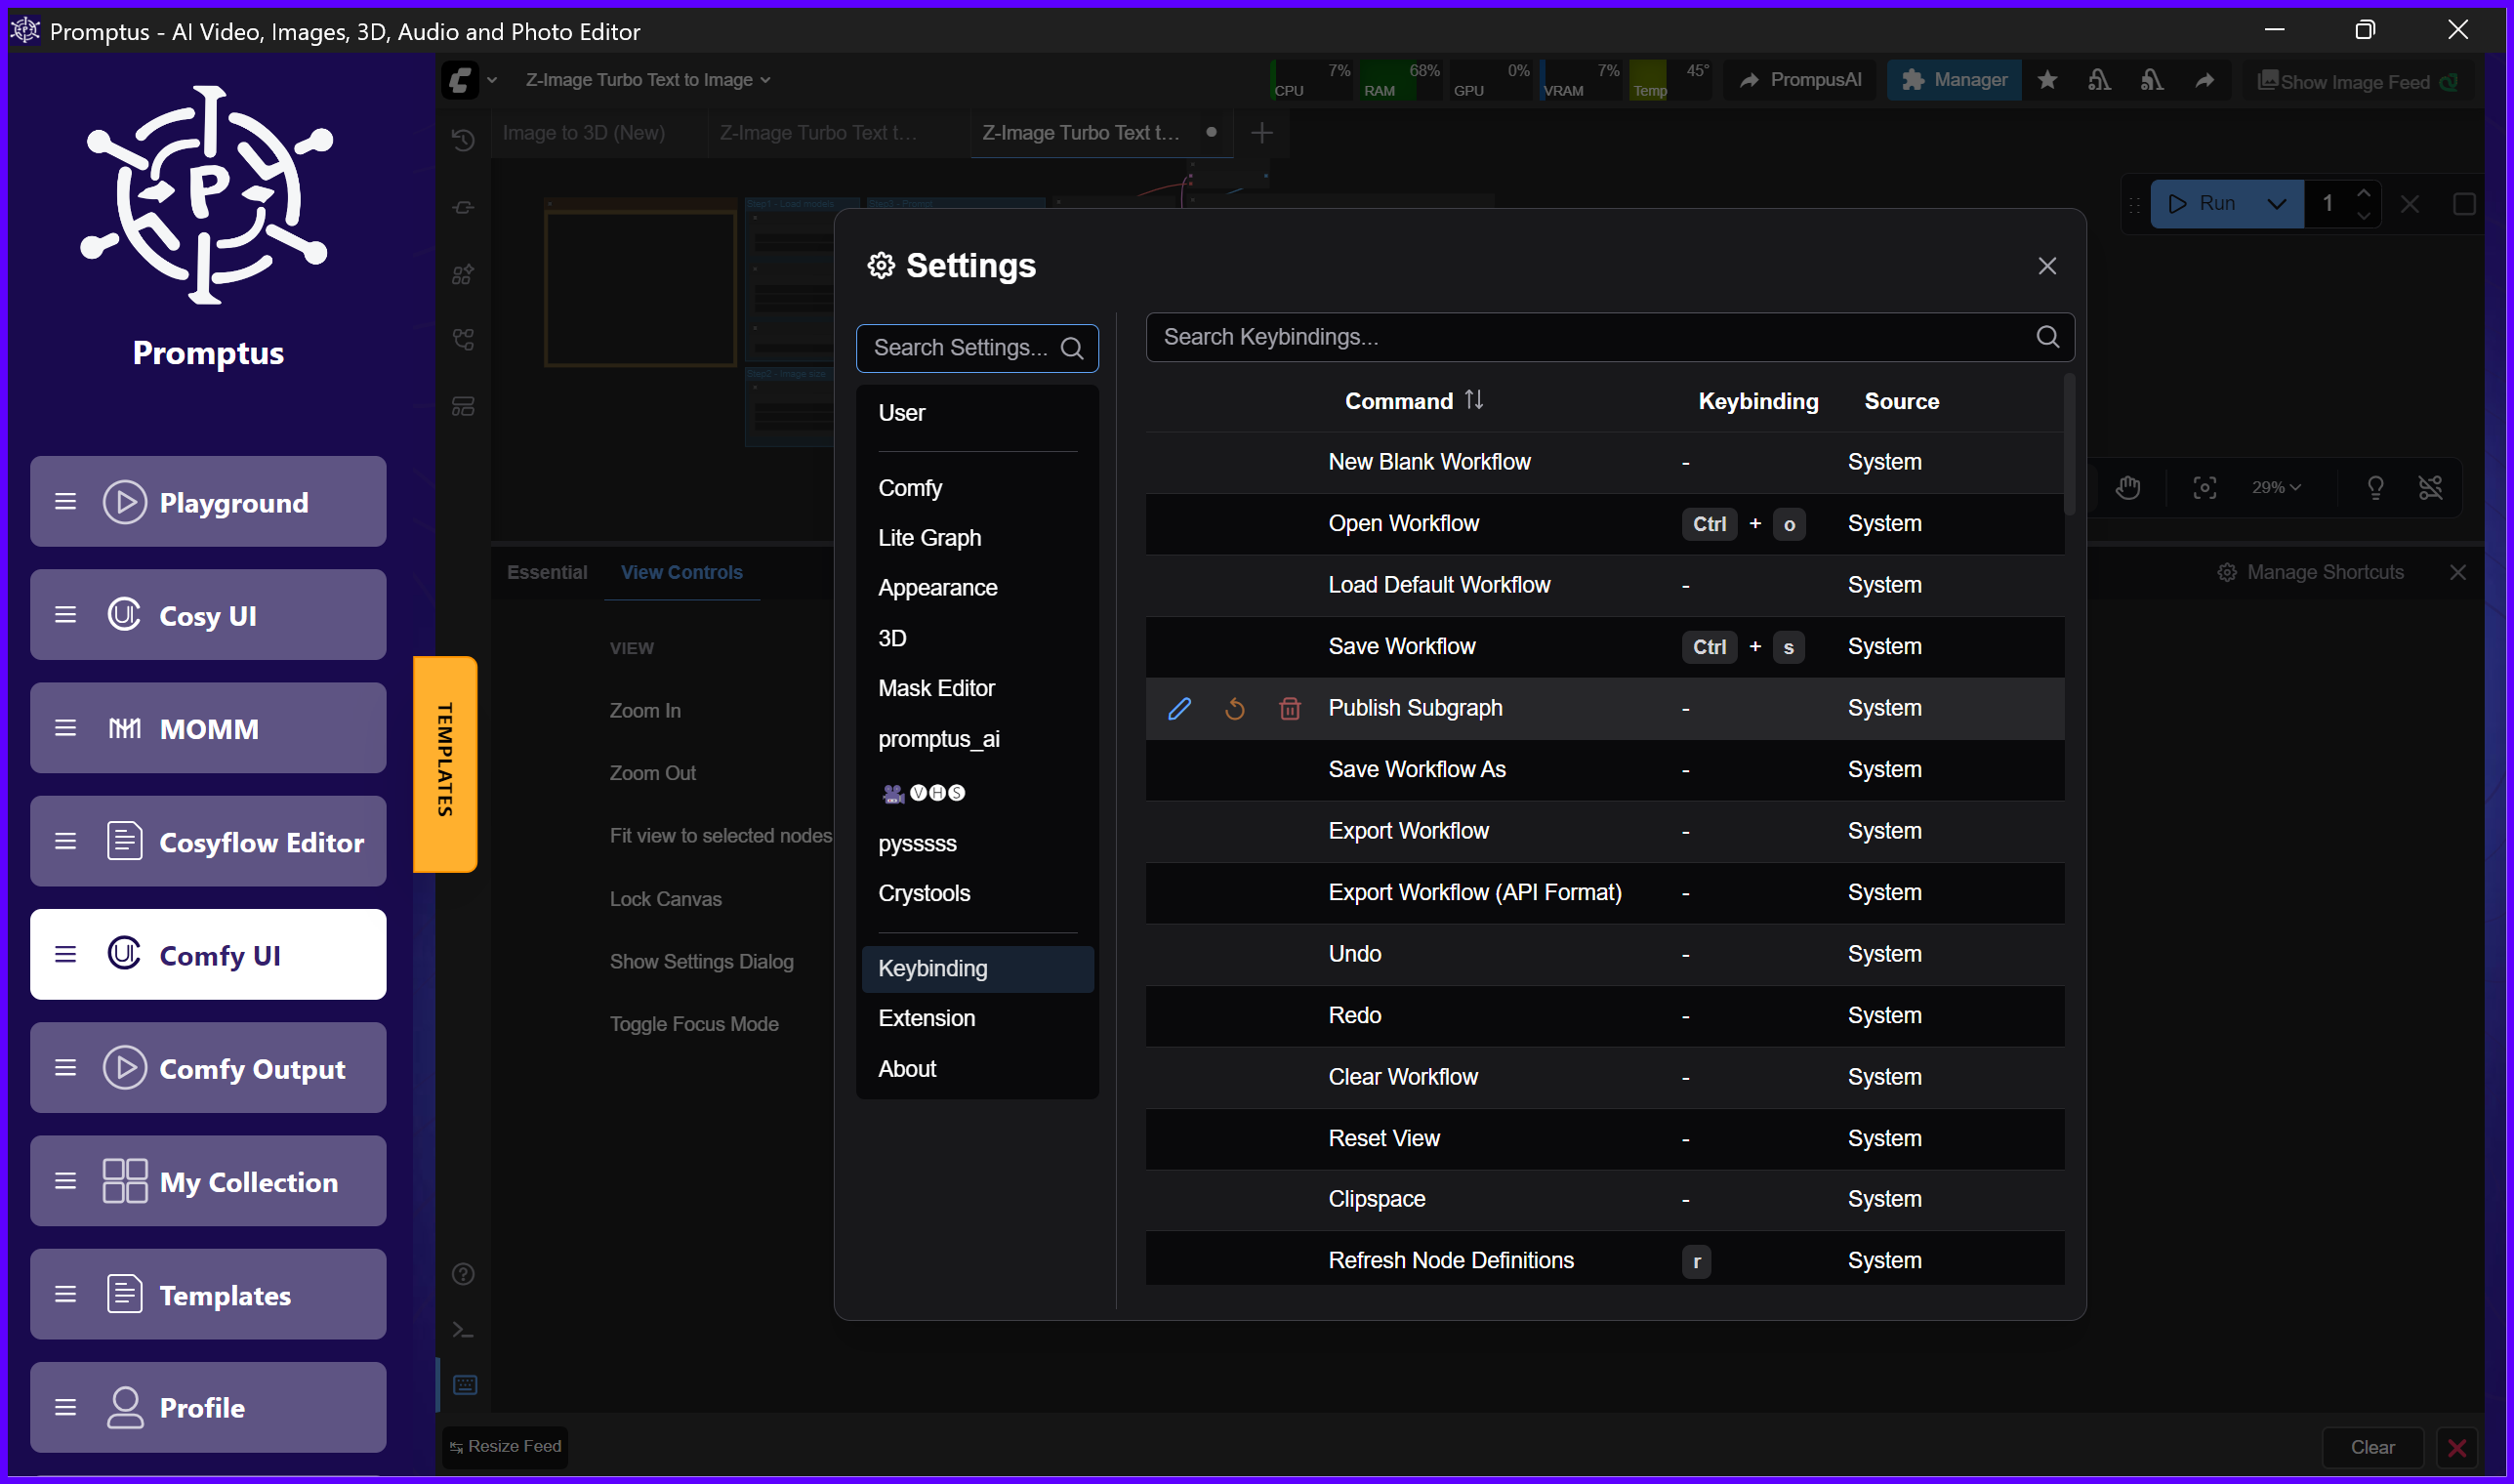Switch to the Essential tab
This screenshot has height=1484, width=2514.
[546, 572]
